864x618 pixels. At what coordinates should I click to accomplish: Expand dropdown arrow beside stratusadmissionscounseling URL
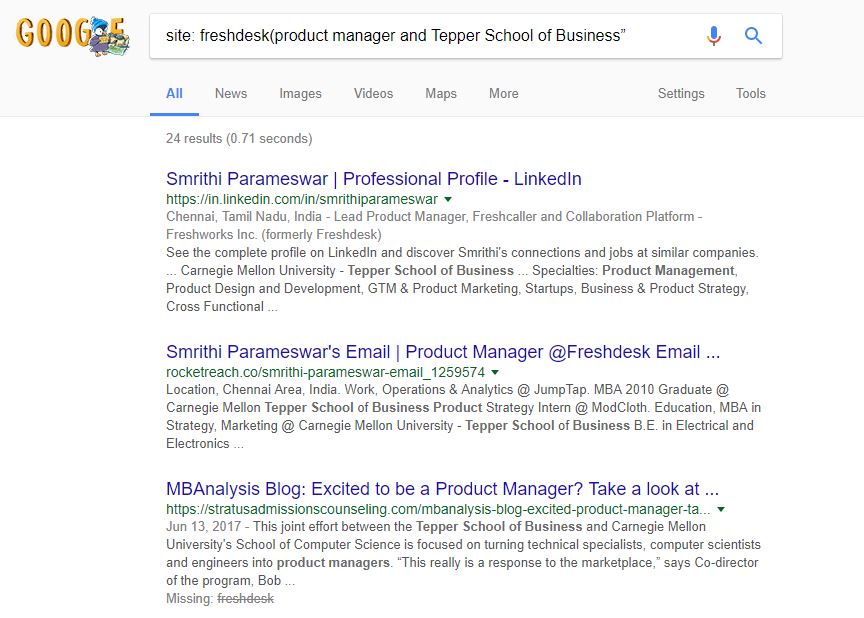pyautogui.click(x=721, y=509)
